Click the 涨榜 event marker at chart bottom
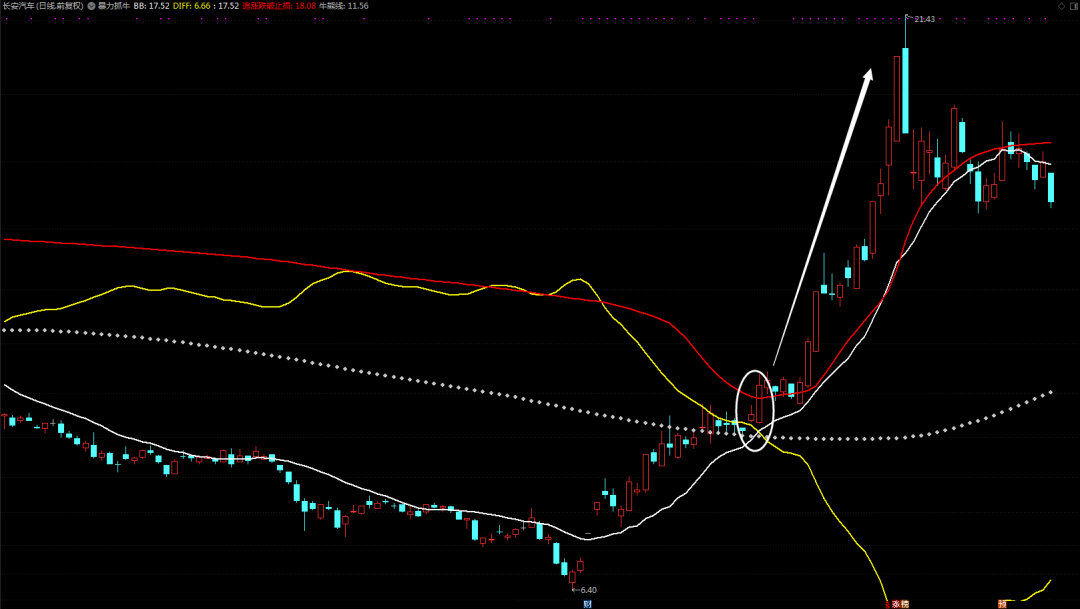The width and height of the screenshot is (1080, 609). pos(900,604)
